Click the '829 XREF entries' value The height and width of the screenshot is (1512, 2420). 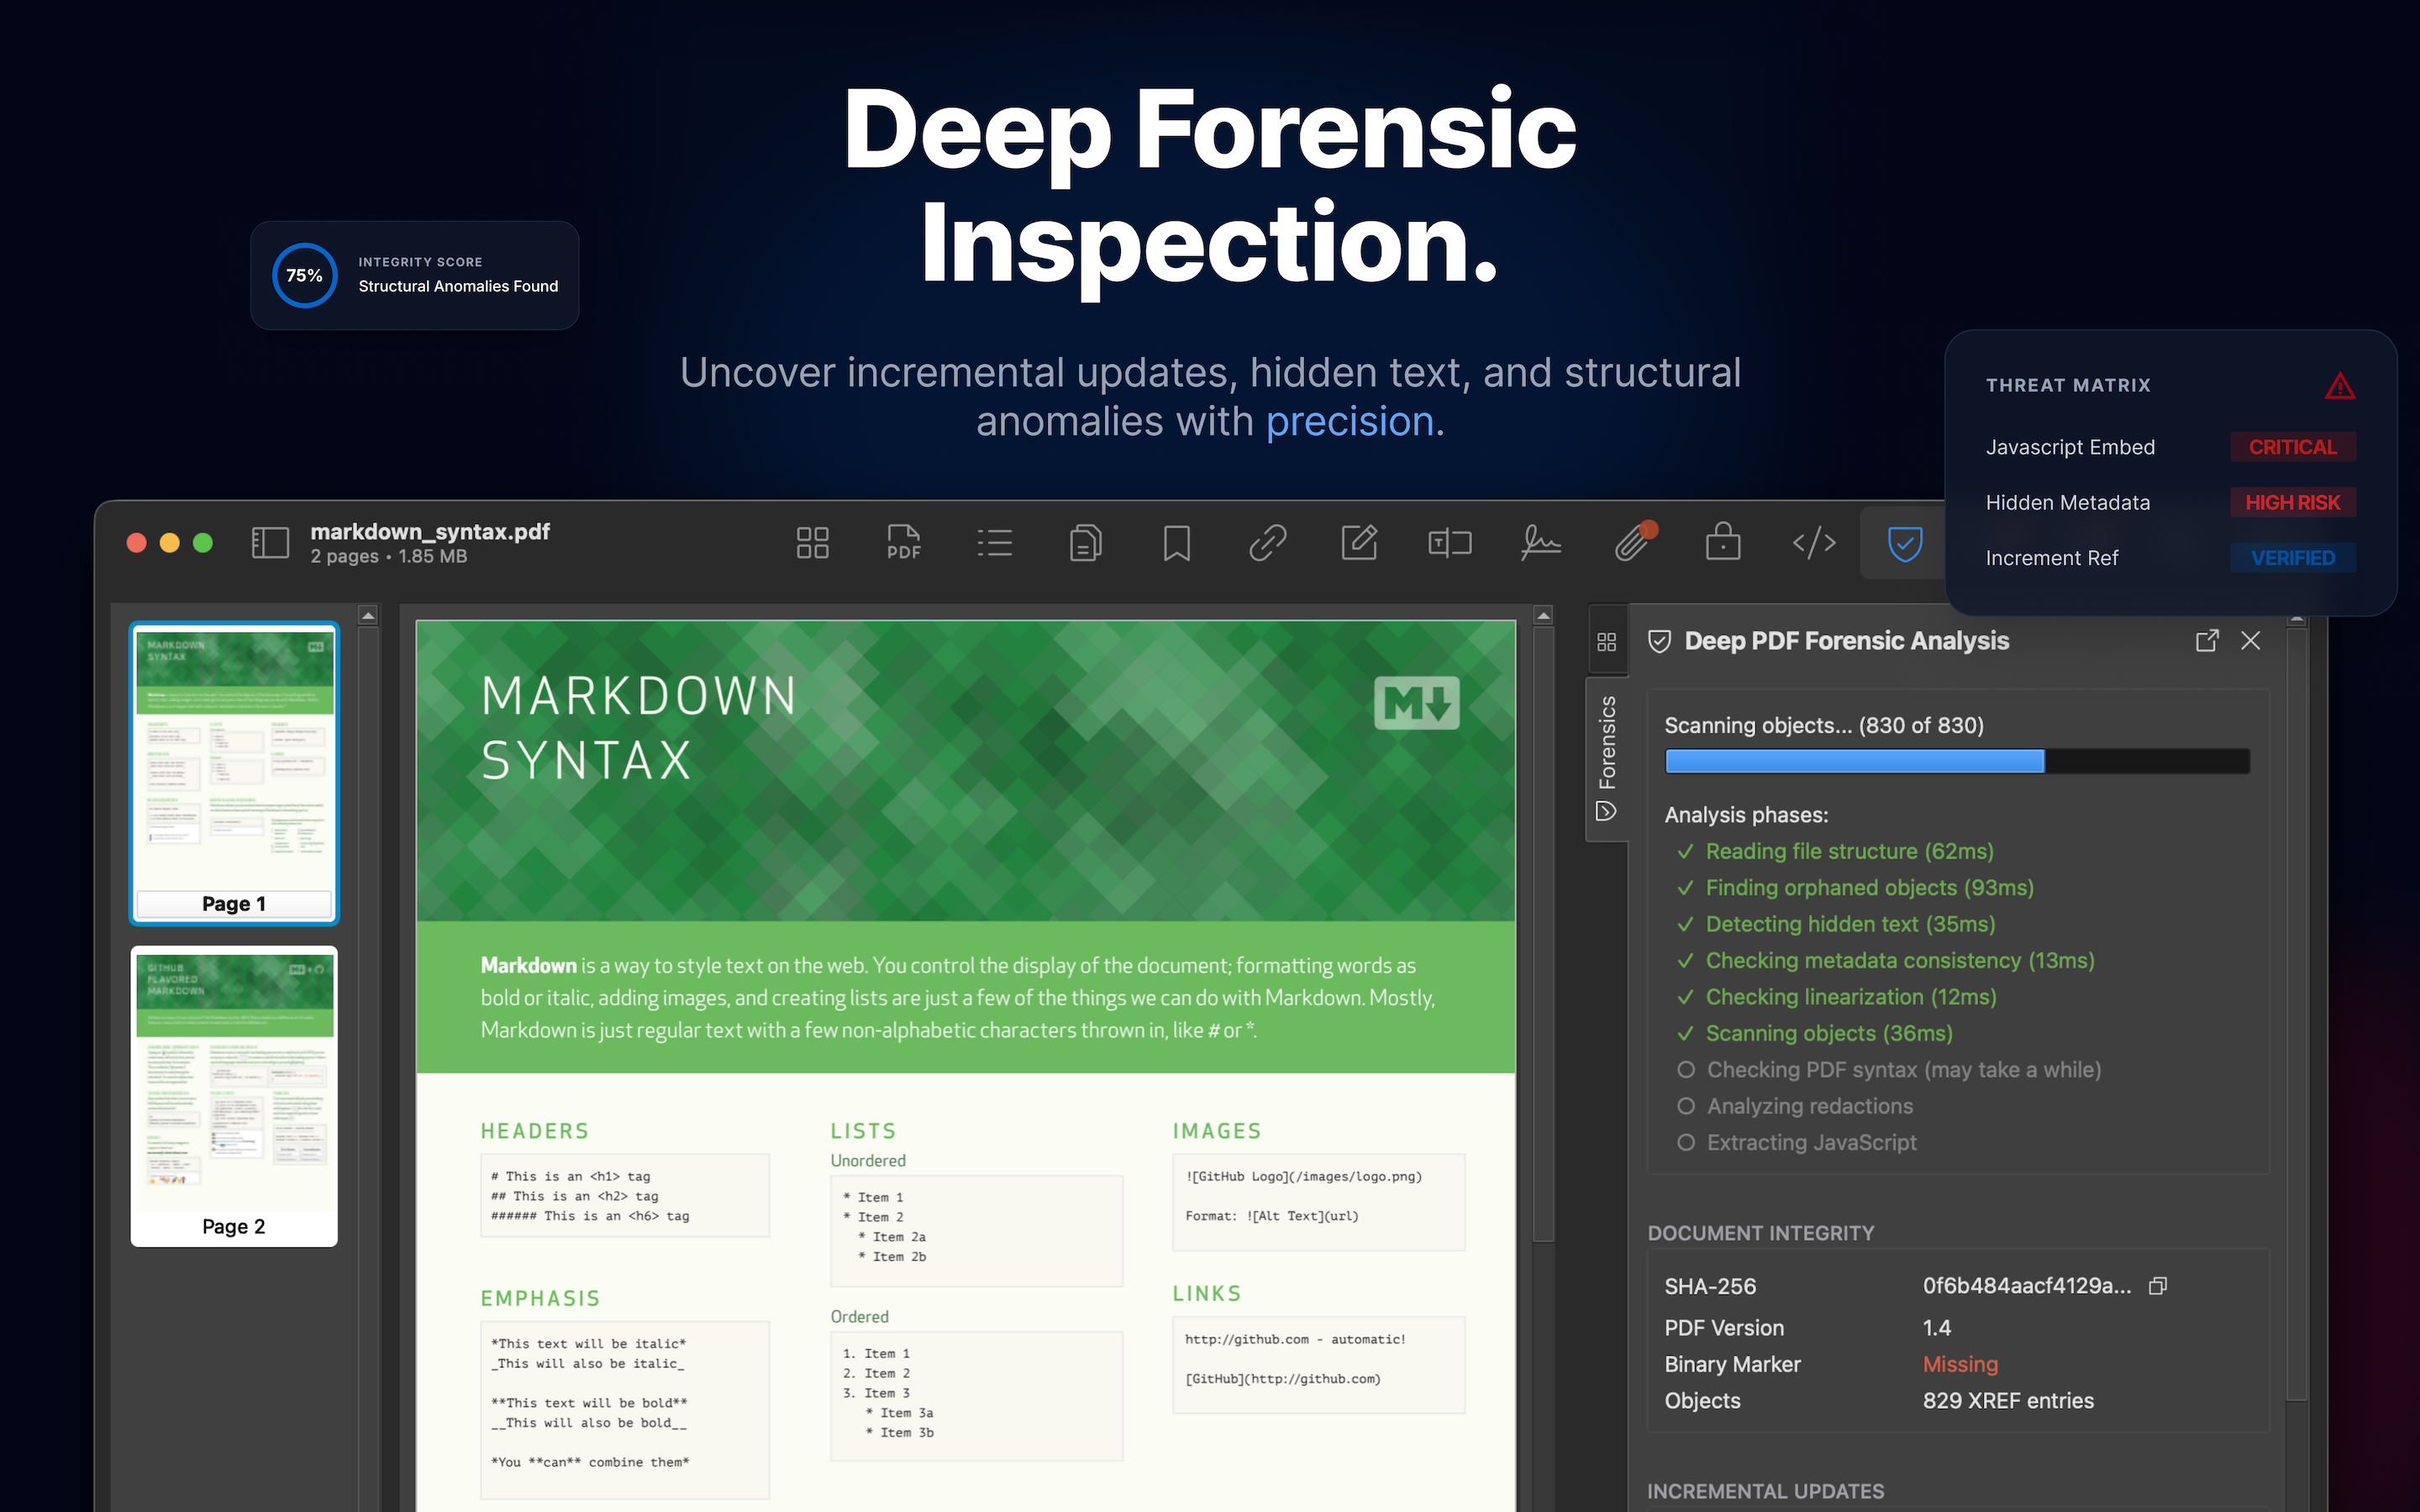2008,1401
